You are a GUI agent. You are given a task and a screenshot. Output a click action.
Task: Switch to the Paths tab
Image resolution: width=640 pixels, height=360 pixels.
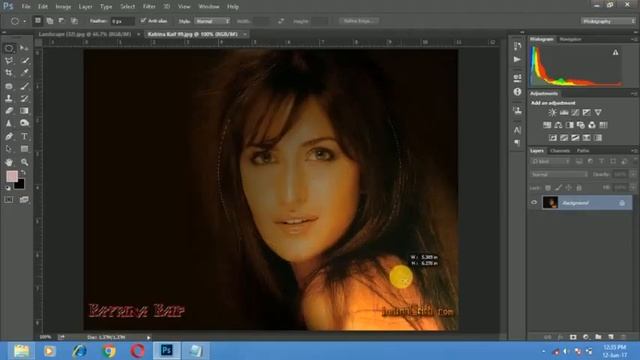583,151
